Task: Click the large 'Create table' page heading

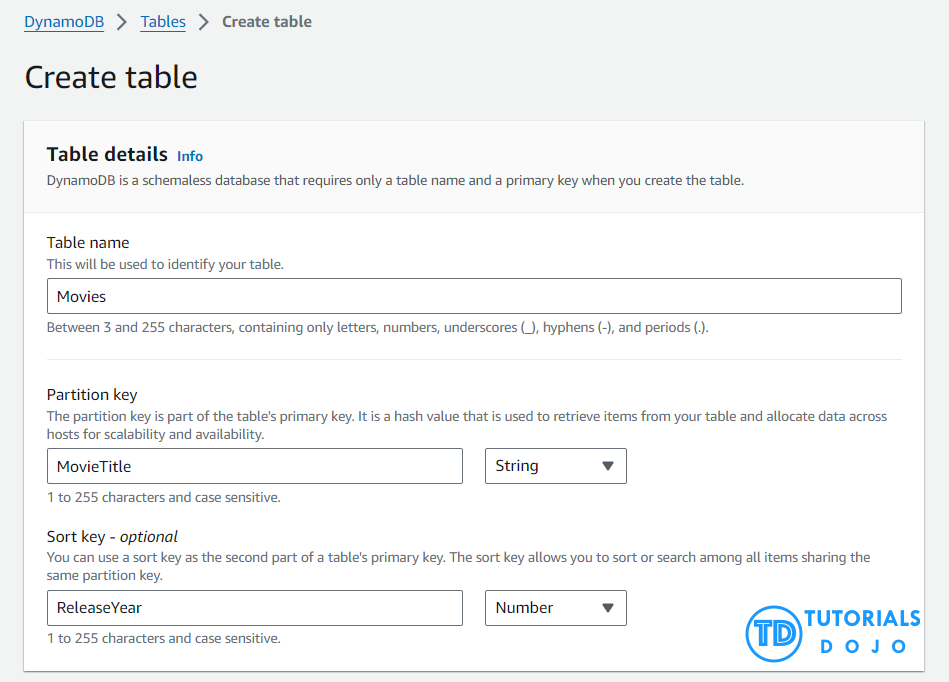Action: point(111,77)
